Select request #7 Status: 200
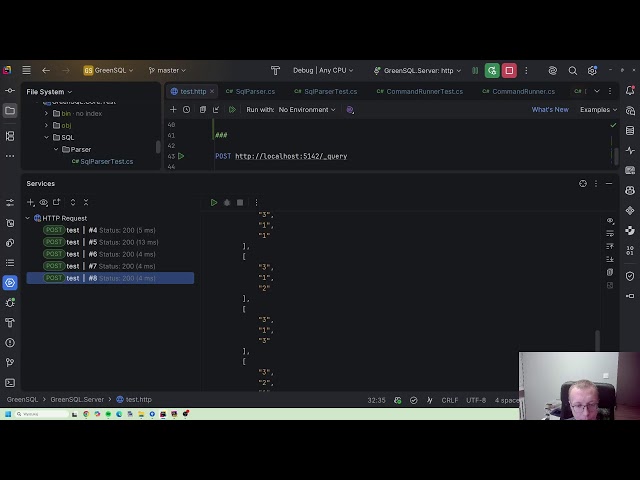The height and width of the screenshot is (480, 640). point(110,266)
